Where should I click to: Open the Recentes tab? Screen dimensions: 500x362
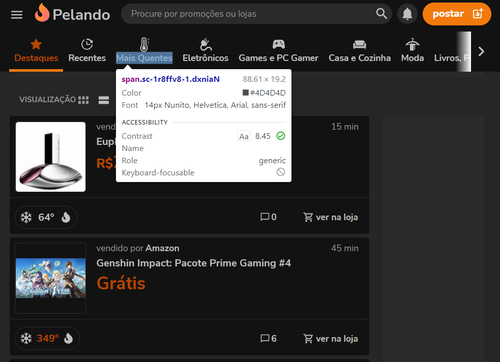pyautogui.click(x=87, y=51)
